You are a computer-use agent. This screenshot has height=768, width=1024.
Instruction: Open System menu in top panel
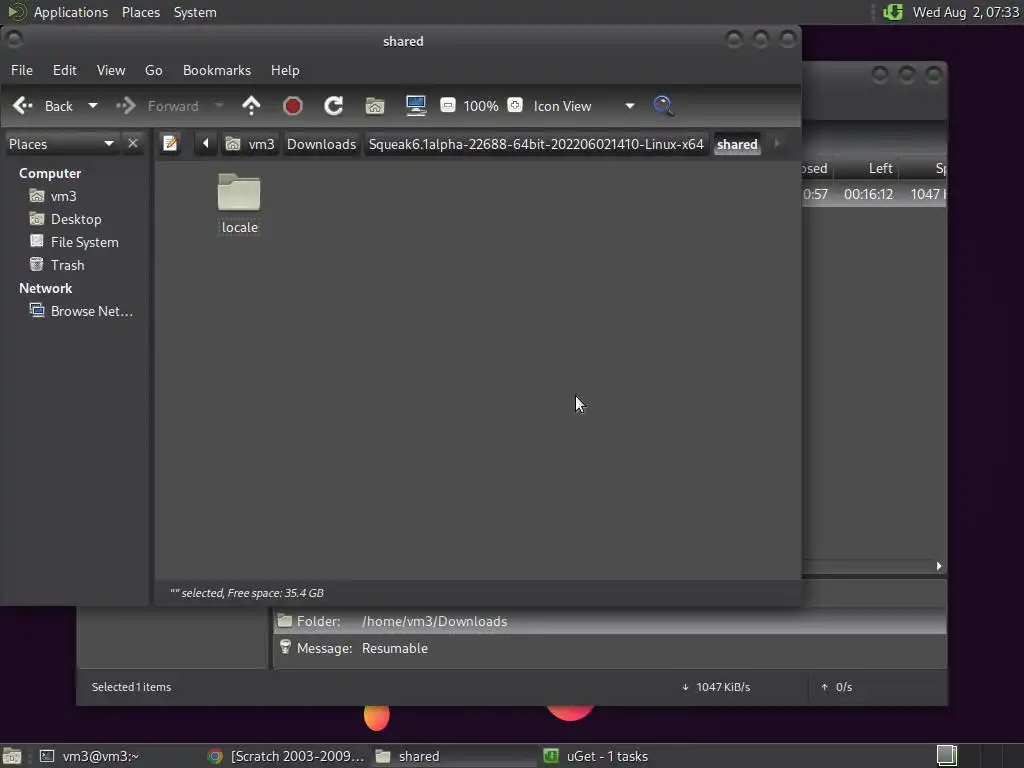click(195, 12)
